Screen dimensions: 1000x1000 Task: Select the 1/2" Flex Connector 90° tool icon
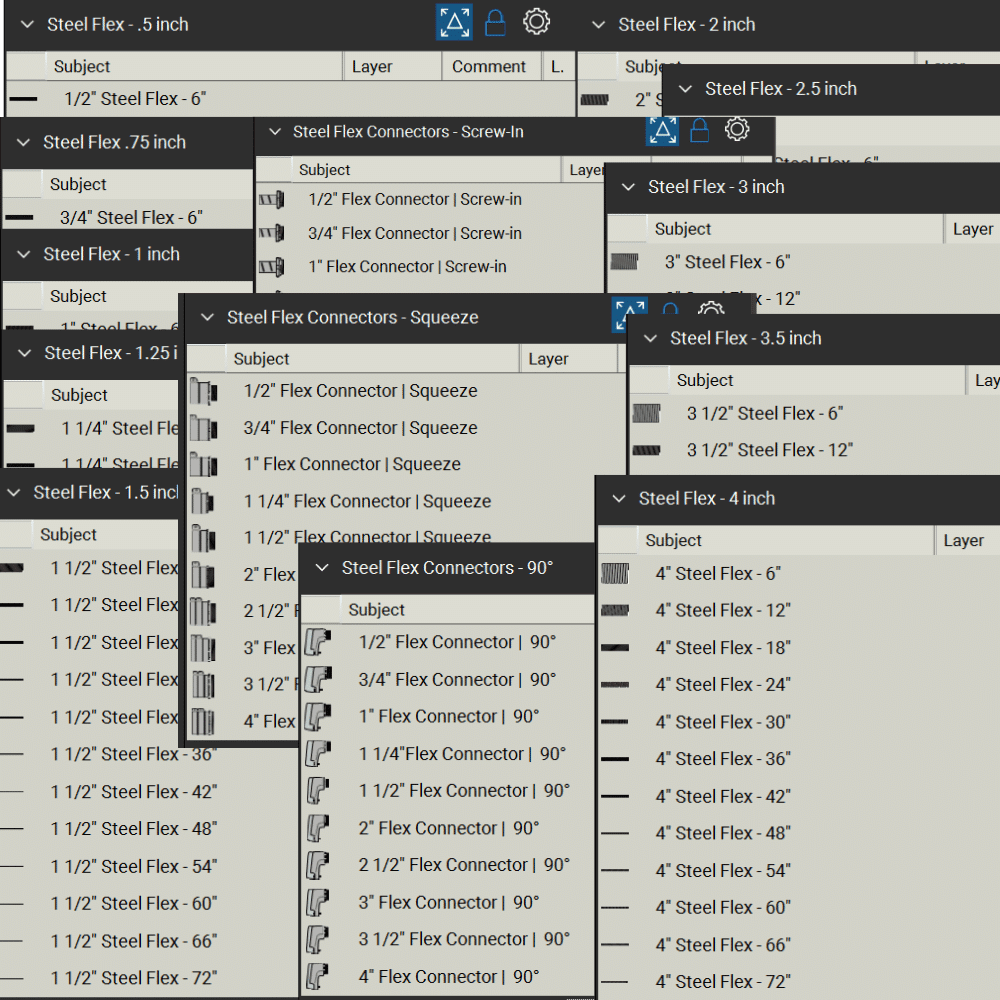click(318, 642)
